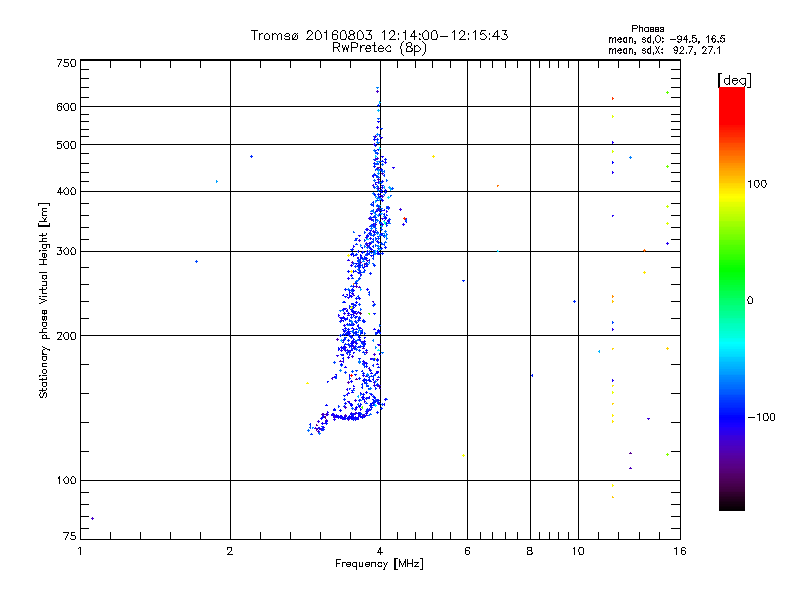Click the y-axis height tick label "100"
This screenshot has width=800, height=600.
tap(66, 480)
